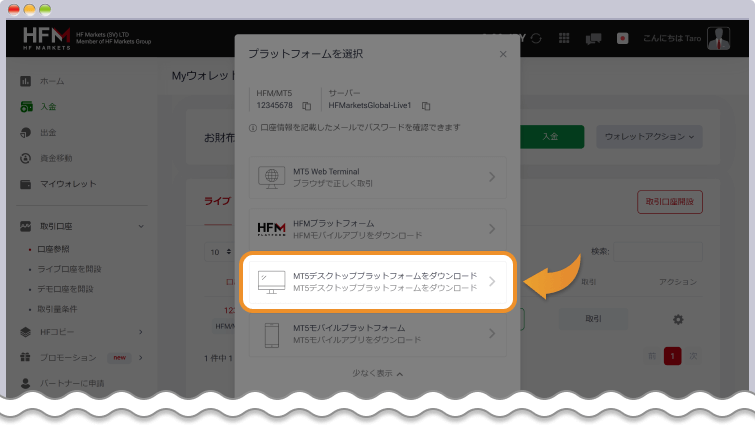Click chevron on MT5 Web Terminal row

(492, 177)
